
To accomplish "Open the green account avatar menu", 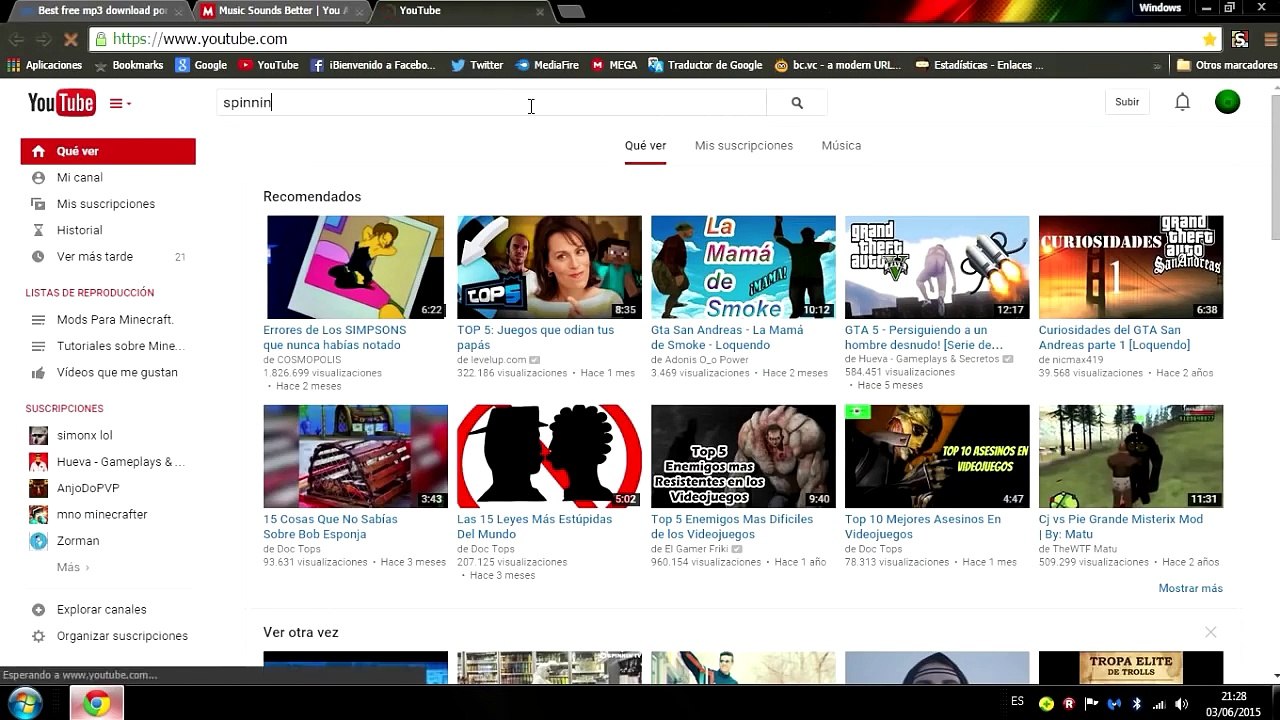I will pos(1227,102).
